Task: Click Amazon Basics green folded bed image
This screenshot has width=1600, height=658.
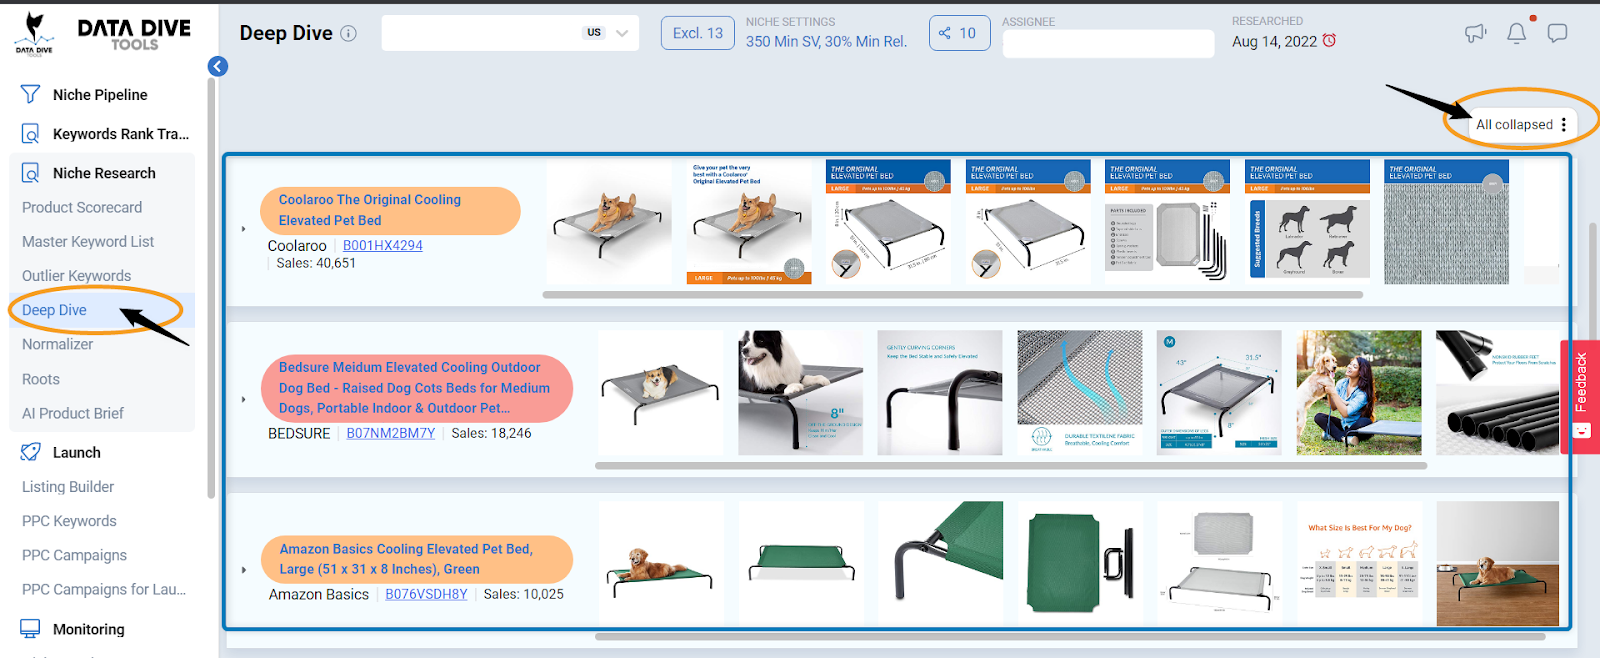Action: [1079, 563]
